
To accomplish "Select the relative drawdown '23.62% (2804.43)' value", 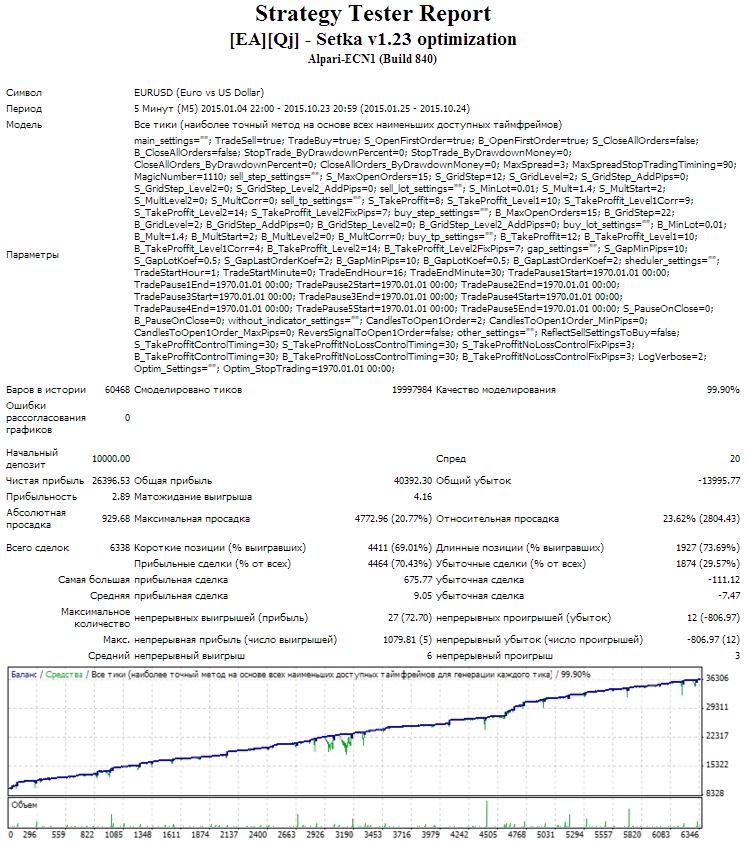I will 701,519.
